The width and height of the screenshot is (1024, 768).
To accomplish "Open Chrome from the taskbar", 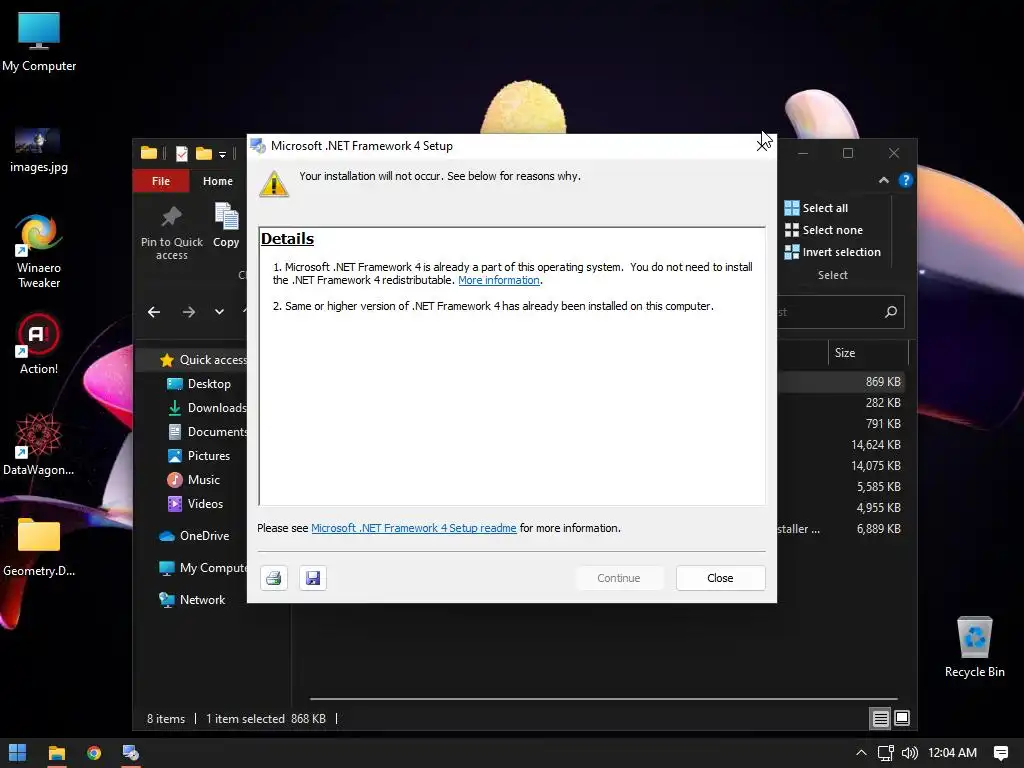I will click(x=94, y=753).
